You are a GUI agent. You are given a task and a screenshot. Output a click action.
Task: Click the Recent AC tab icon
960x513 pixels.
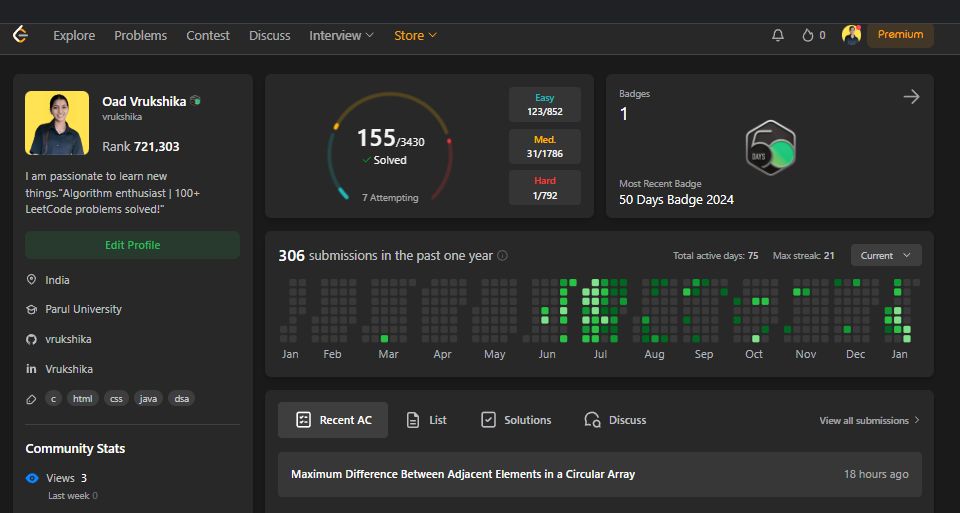303,420
